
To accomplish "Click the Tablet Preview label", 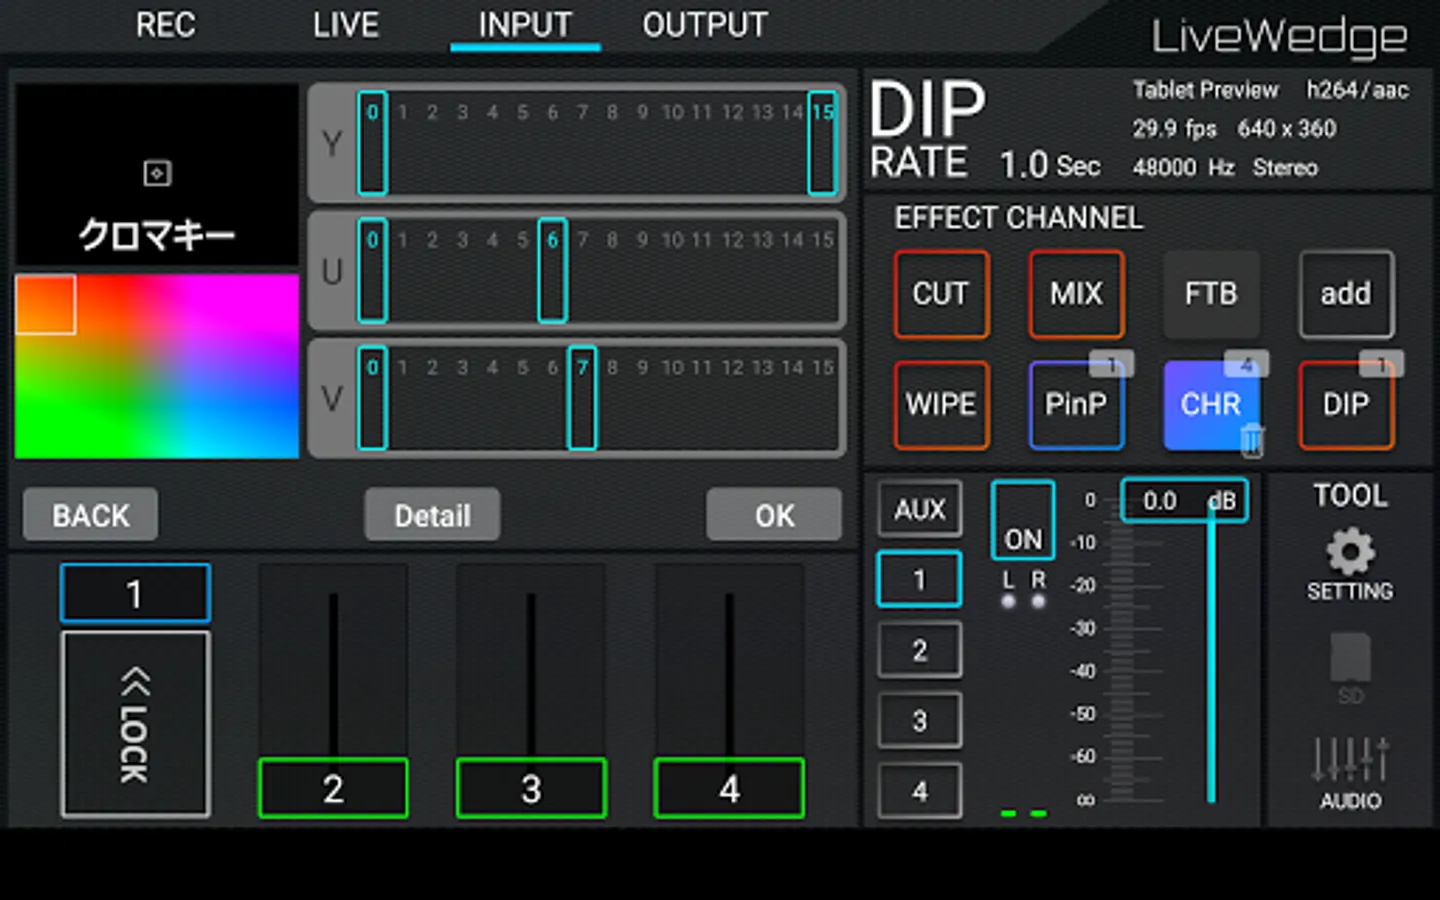I will pos(1206,90).
